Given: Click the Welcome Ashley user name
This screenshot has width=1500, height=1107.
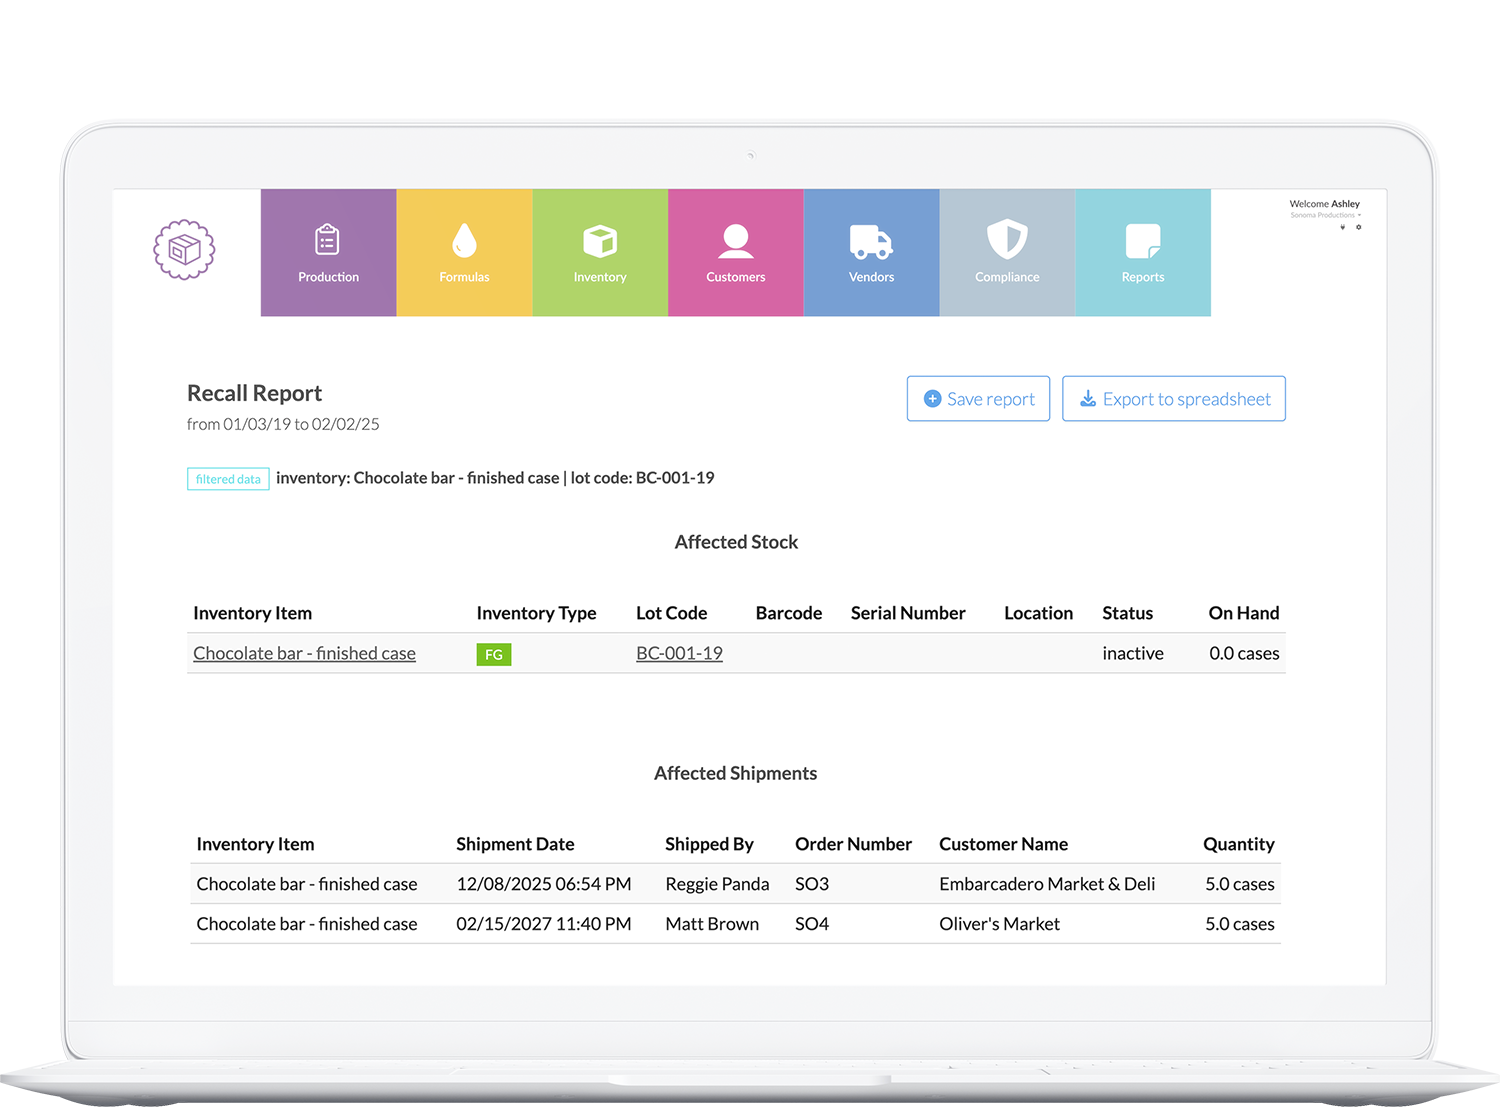Looking at the screenshot, I should point(1324,204).
